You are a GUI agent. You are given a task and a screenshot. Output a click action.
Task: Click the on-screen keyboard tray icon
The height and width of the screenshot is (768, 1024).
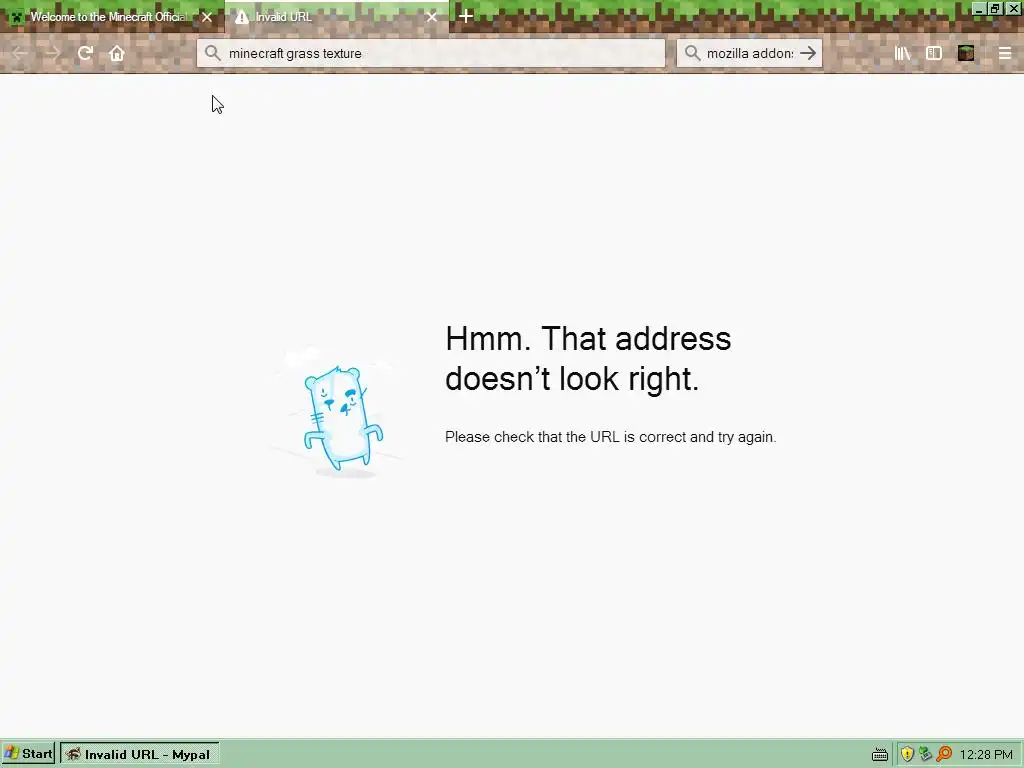tap(880, 755)
